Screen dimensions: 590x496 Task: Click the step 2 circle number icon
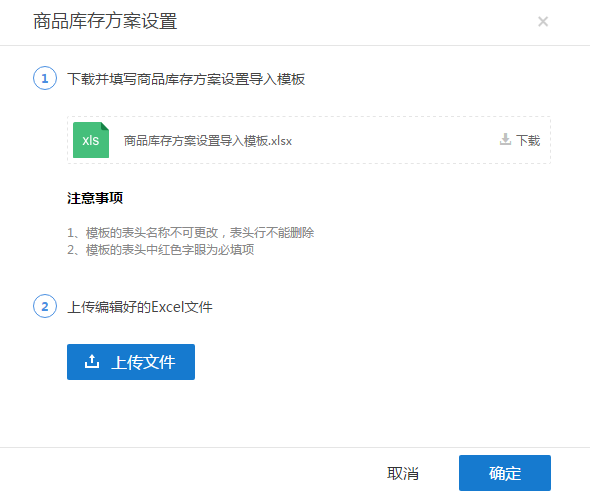45,306
